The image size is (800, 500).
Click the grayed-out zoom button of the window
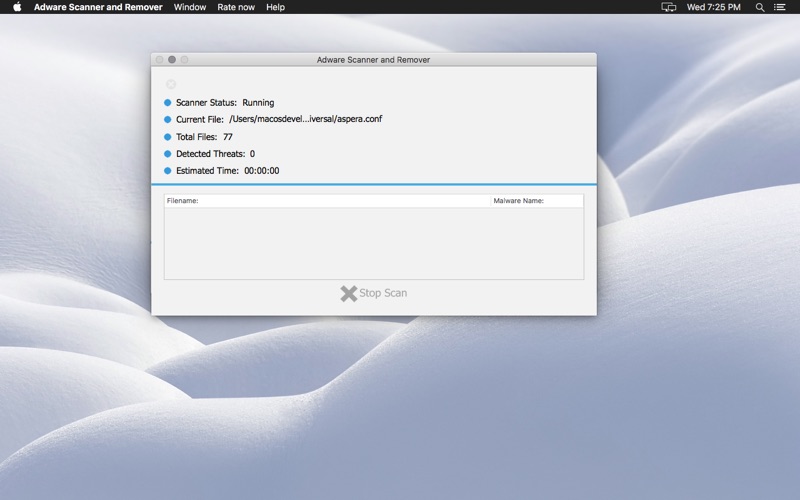(184, 60)
